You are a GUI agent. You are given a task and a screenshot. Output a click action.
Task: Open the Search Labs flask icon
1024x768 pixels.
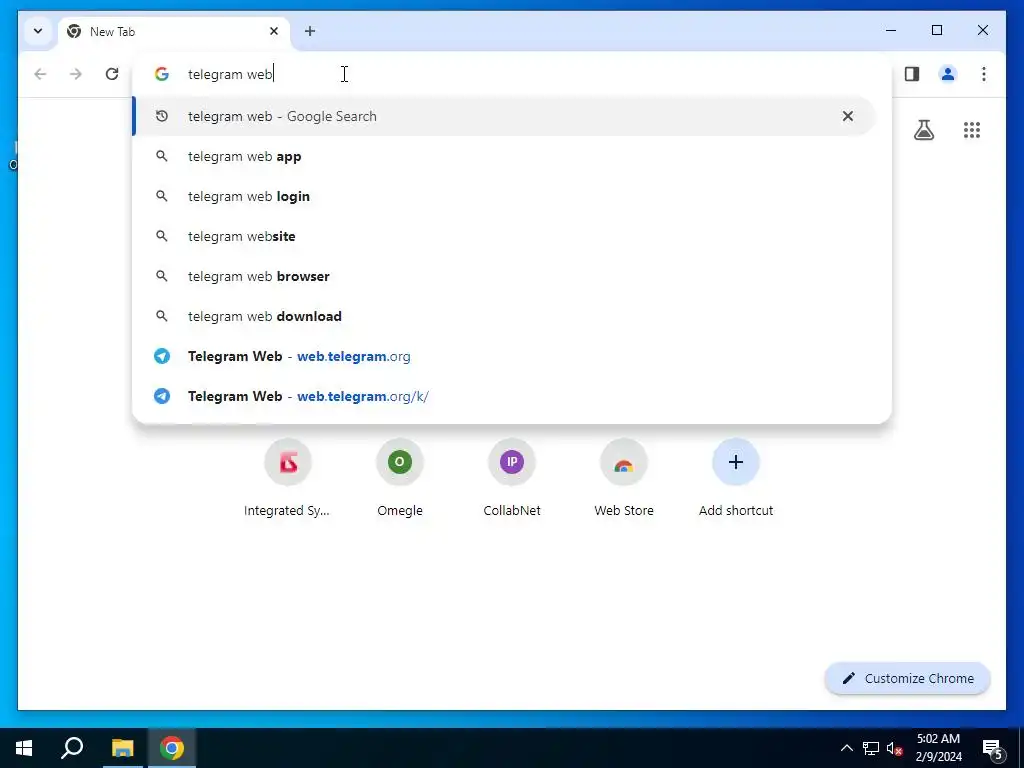coord(923,130)
